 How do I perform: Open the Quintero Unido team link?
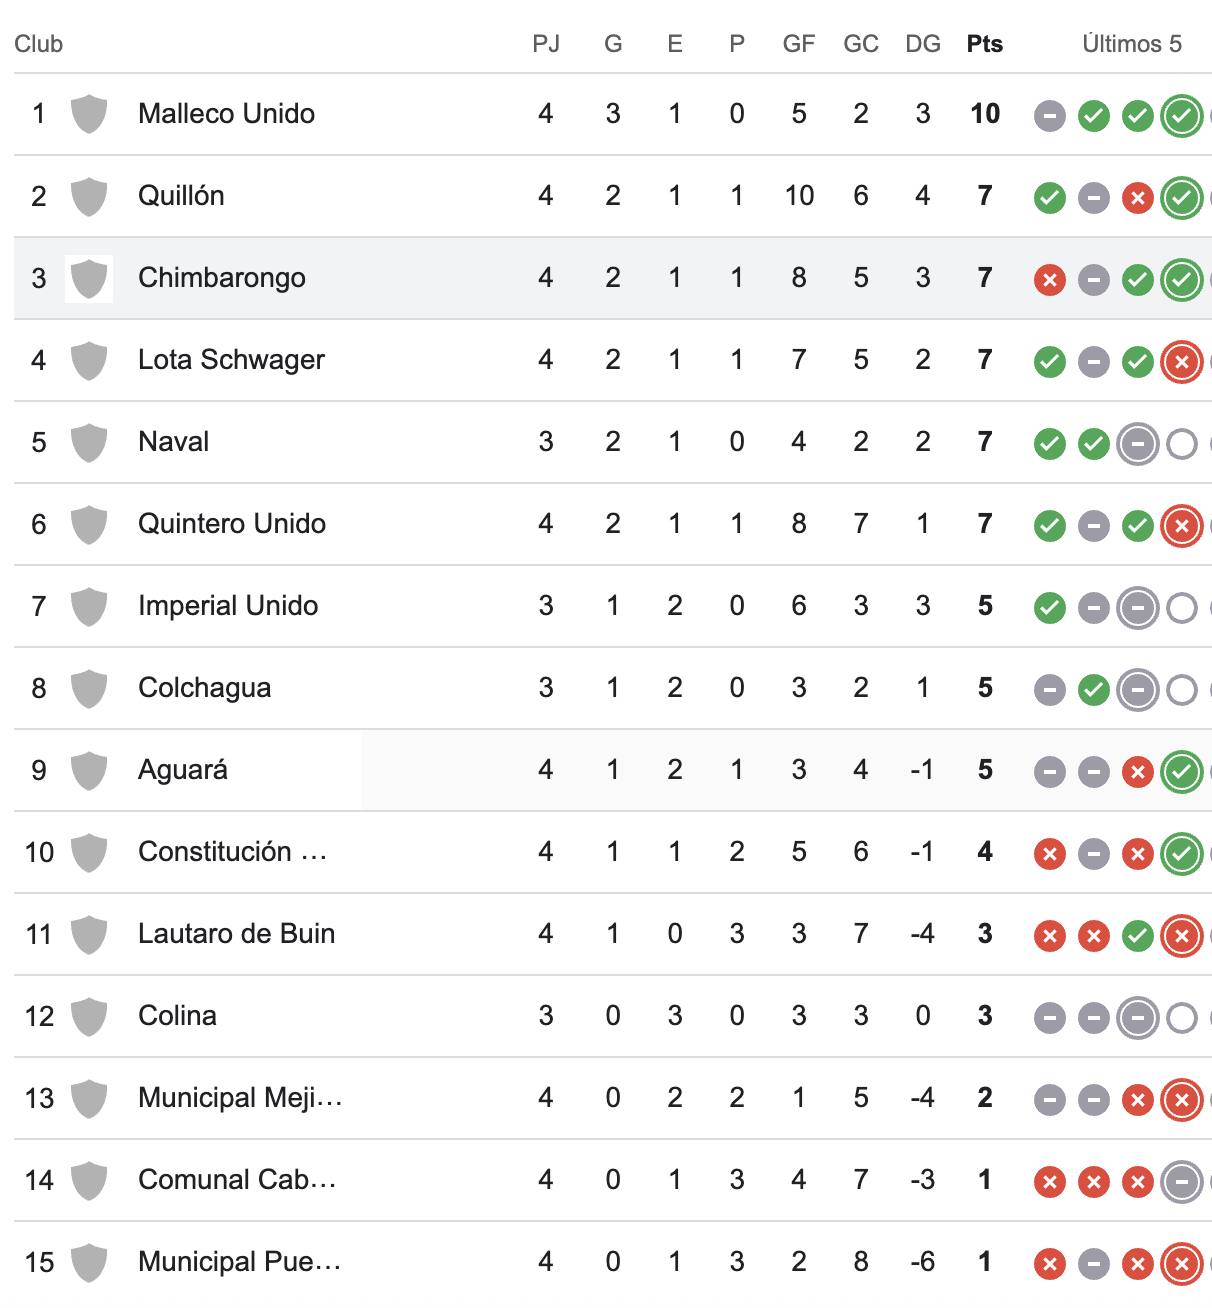coord(232,524)
